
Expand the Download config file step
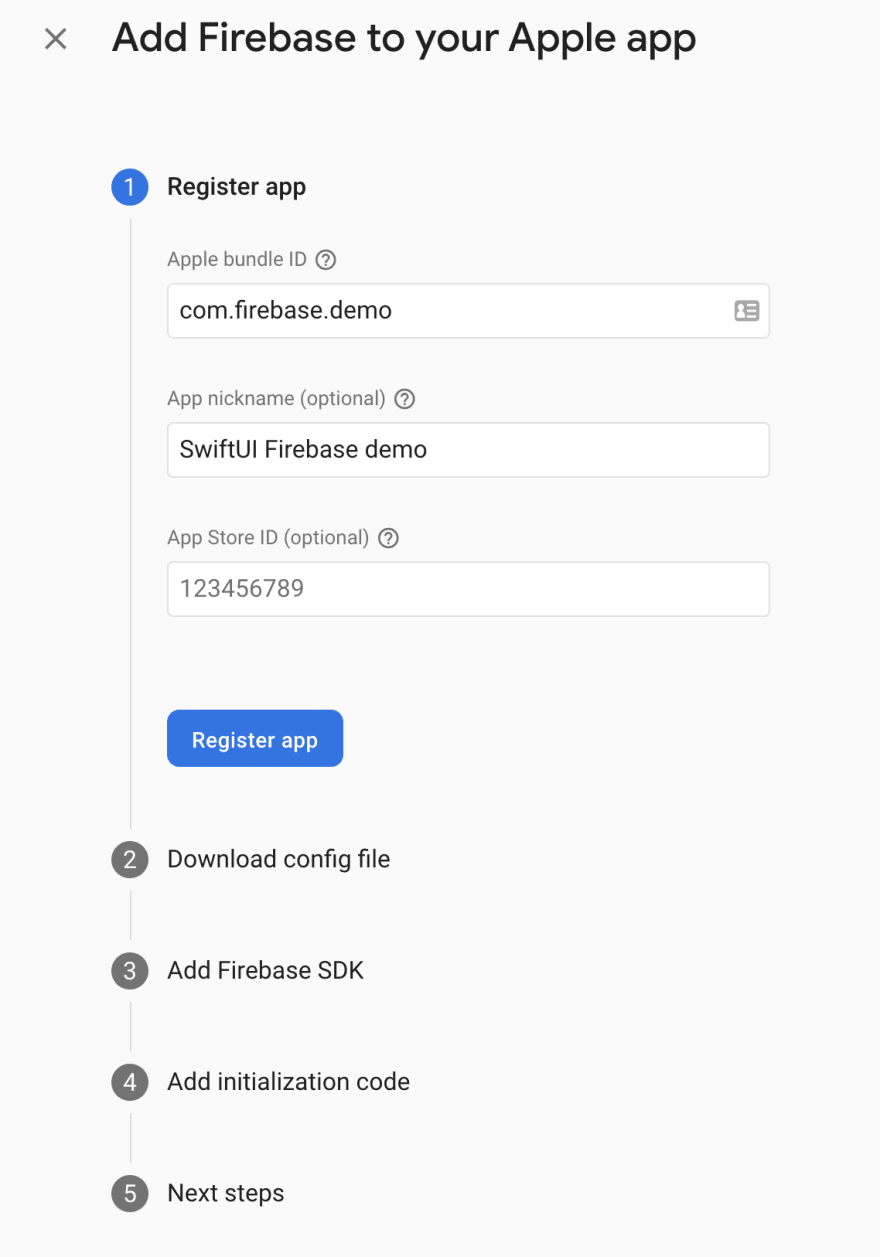(279, 859)
